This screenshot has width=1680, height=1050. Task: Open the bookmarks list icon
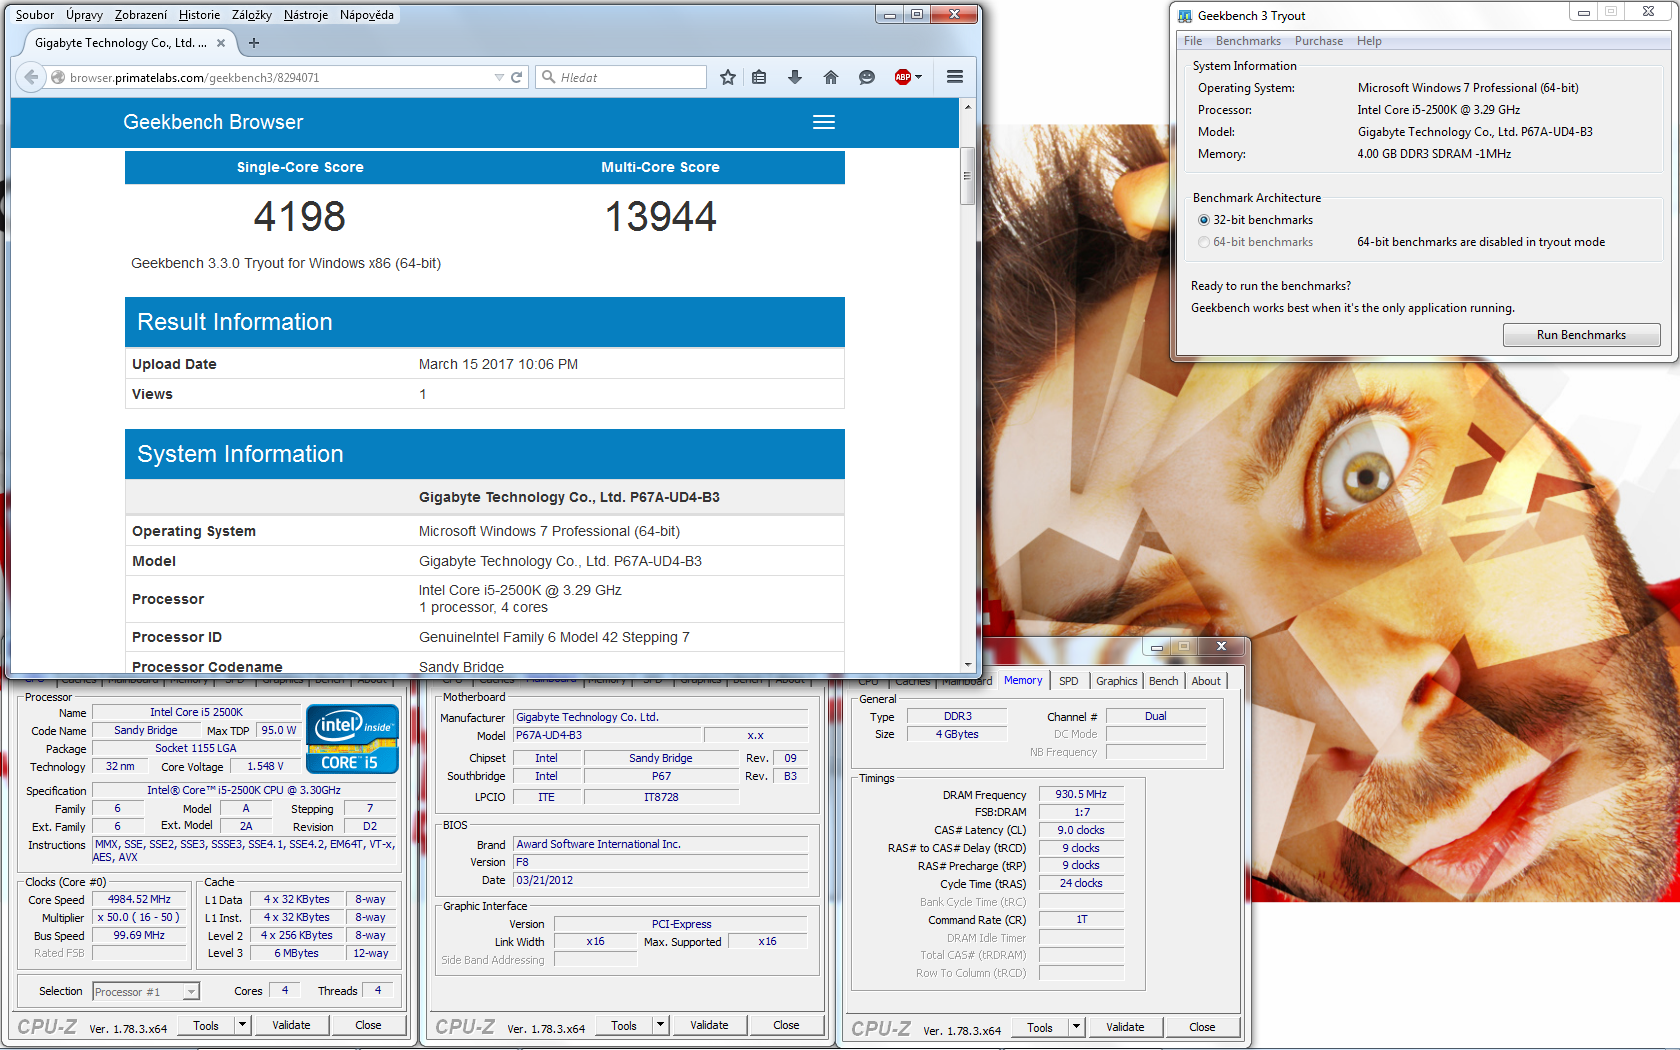(x=759, y=77)
